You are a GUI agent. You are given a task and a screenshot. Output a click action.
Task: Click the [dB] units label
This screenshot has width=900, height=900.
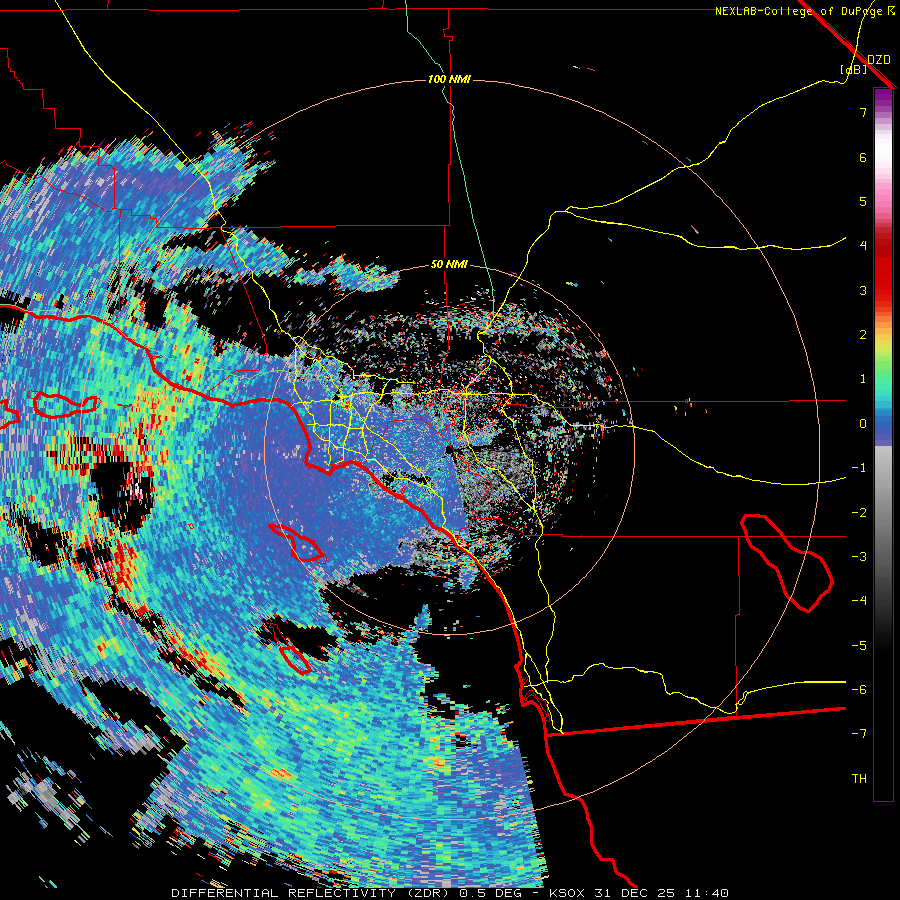tap(853, 70)
